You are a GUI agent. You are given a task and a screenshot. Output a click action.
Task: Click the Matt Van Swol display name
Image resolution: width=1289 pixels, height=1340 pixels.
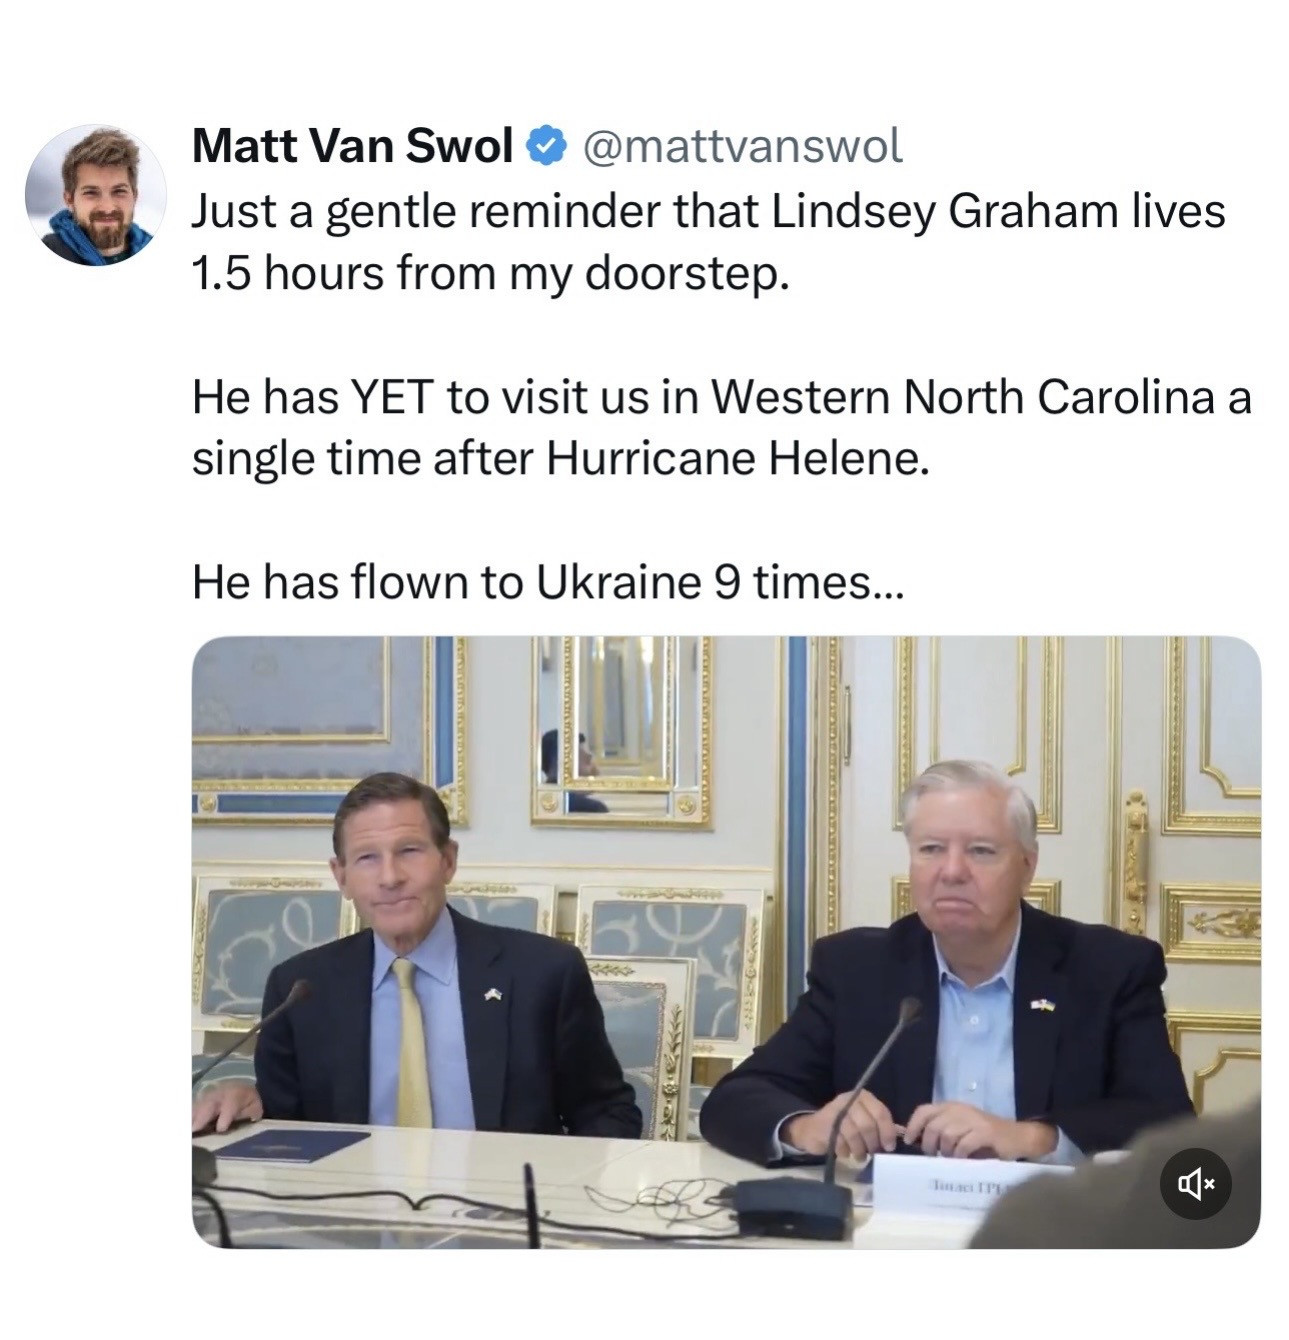tap(352, 146)
